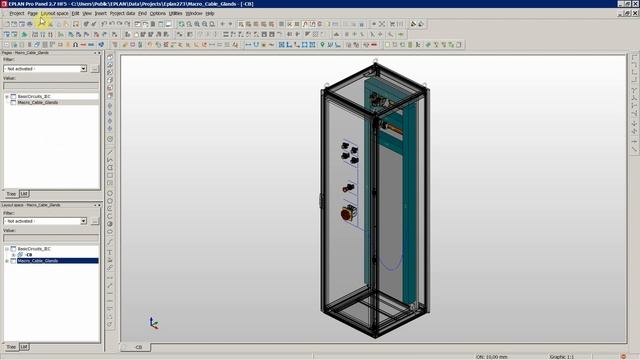640x360 pixels.
Task: Click the Graphic 1:1 status bar entry
Action: 562,357
